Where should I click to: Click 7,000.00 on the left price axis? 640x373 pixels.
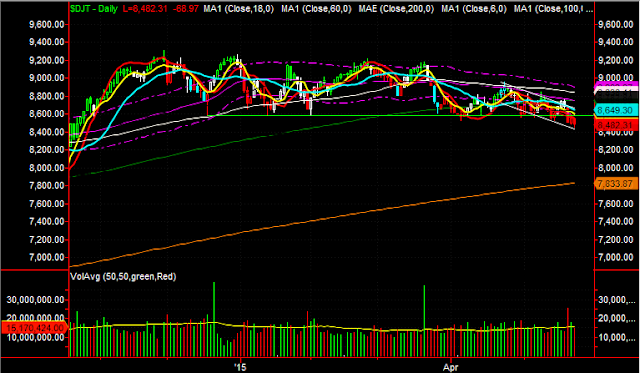47,258
